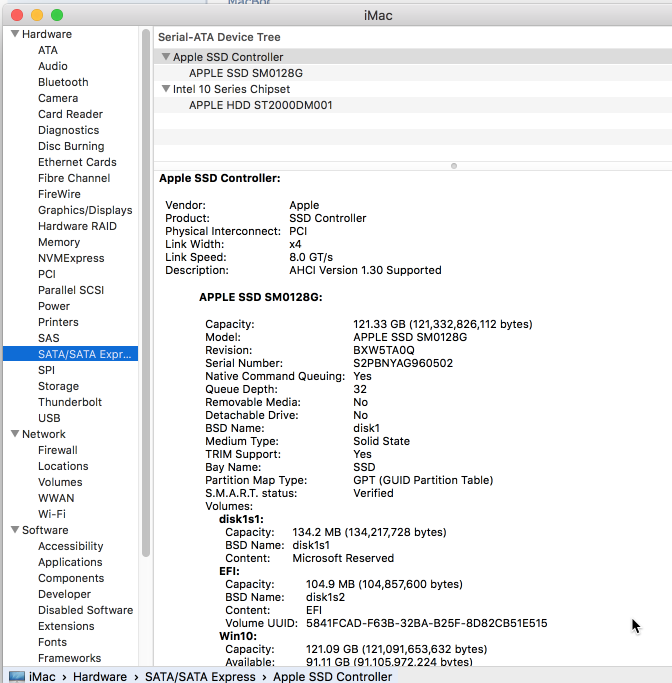Viewport: 672px width, 683px height.
Task: Collapse the Apple SSD Controller tree node
Action: coord(165,57)
